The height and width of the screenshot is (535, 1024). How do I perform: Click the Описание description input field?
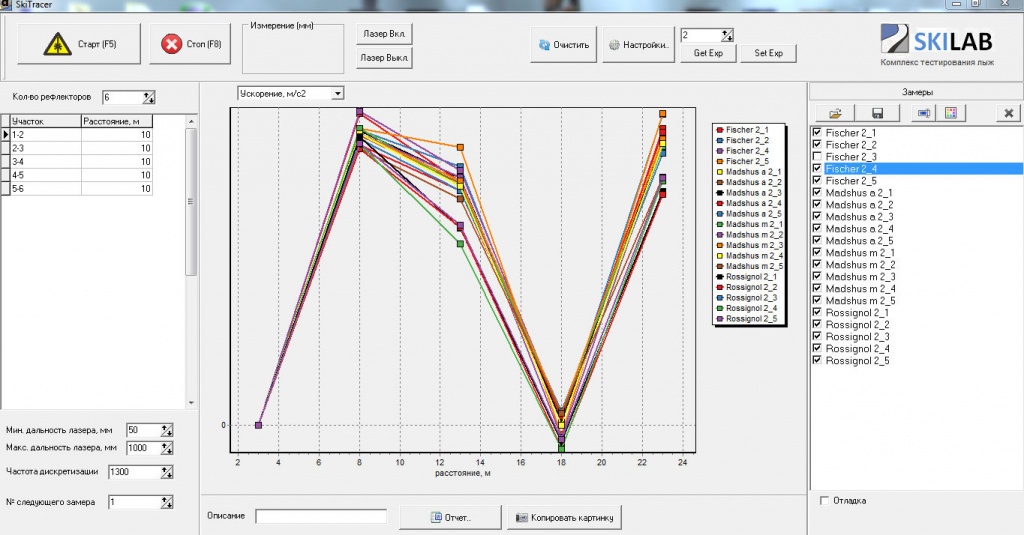click(321, 516)
